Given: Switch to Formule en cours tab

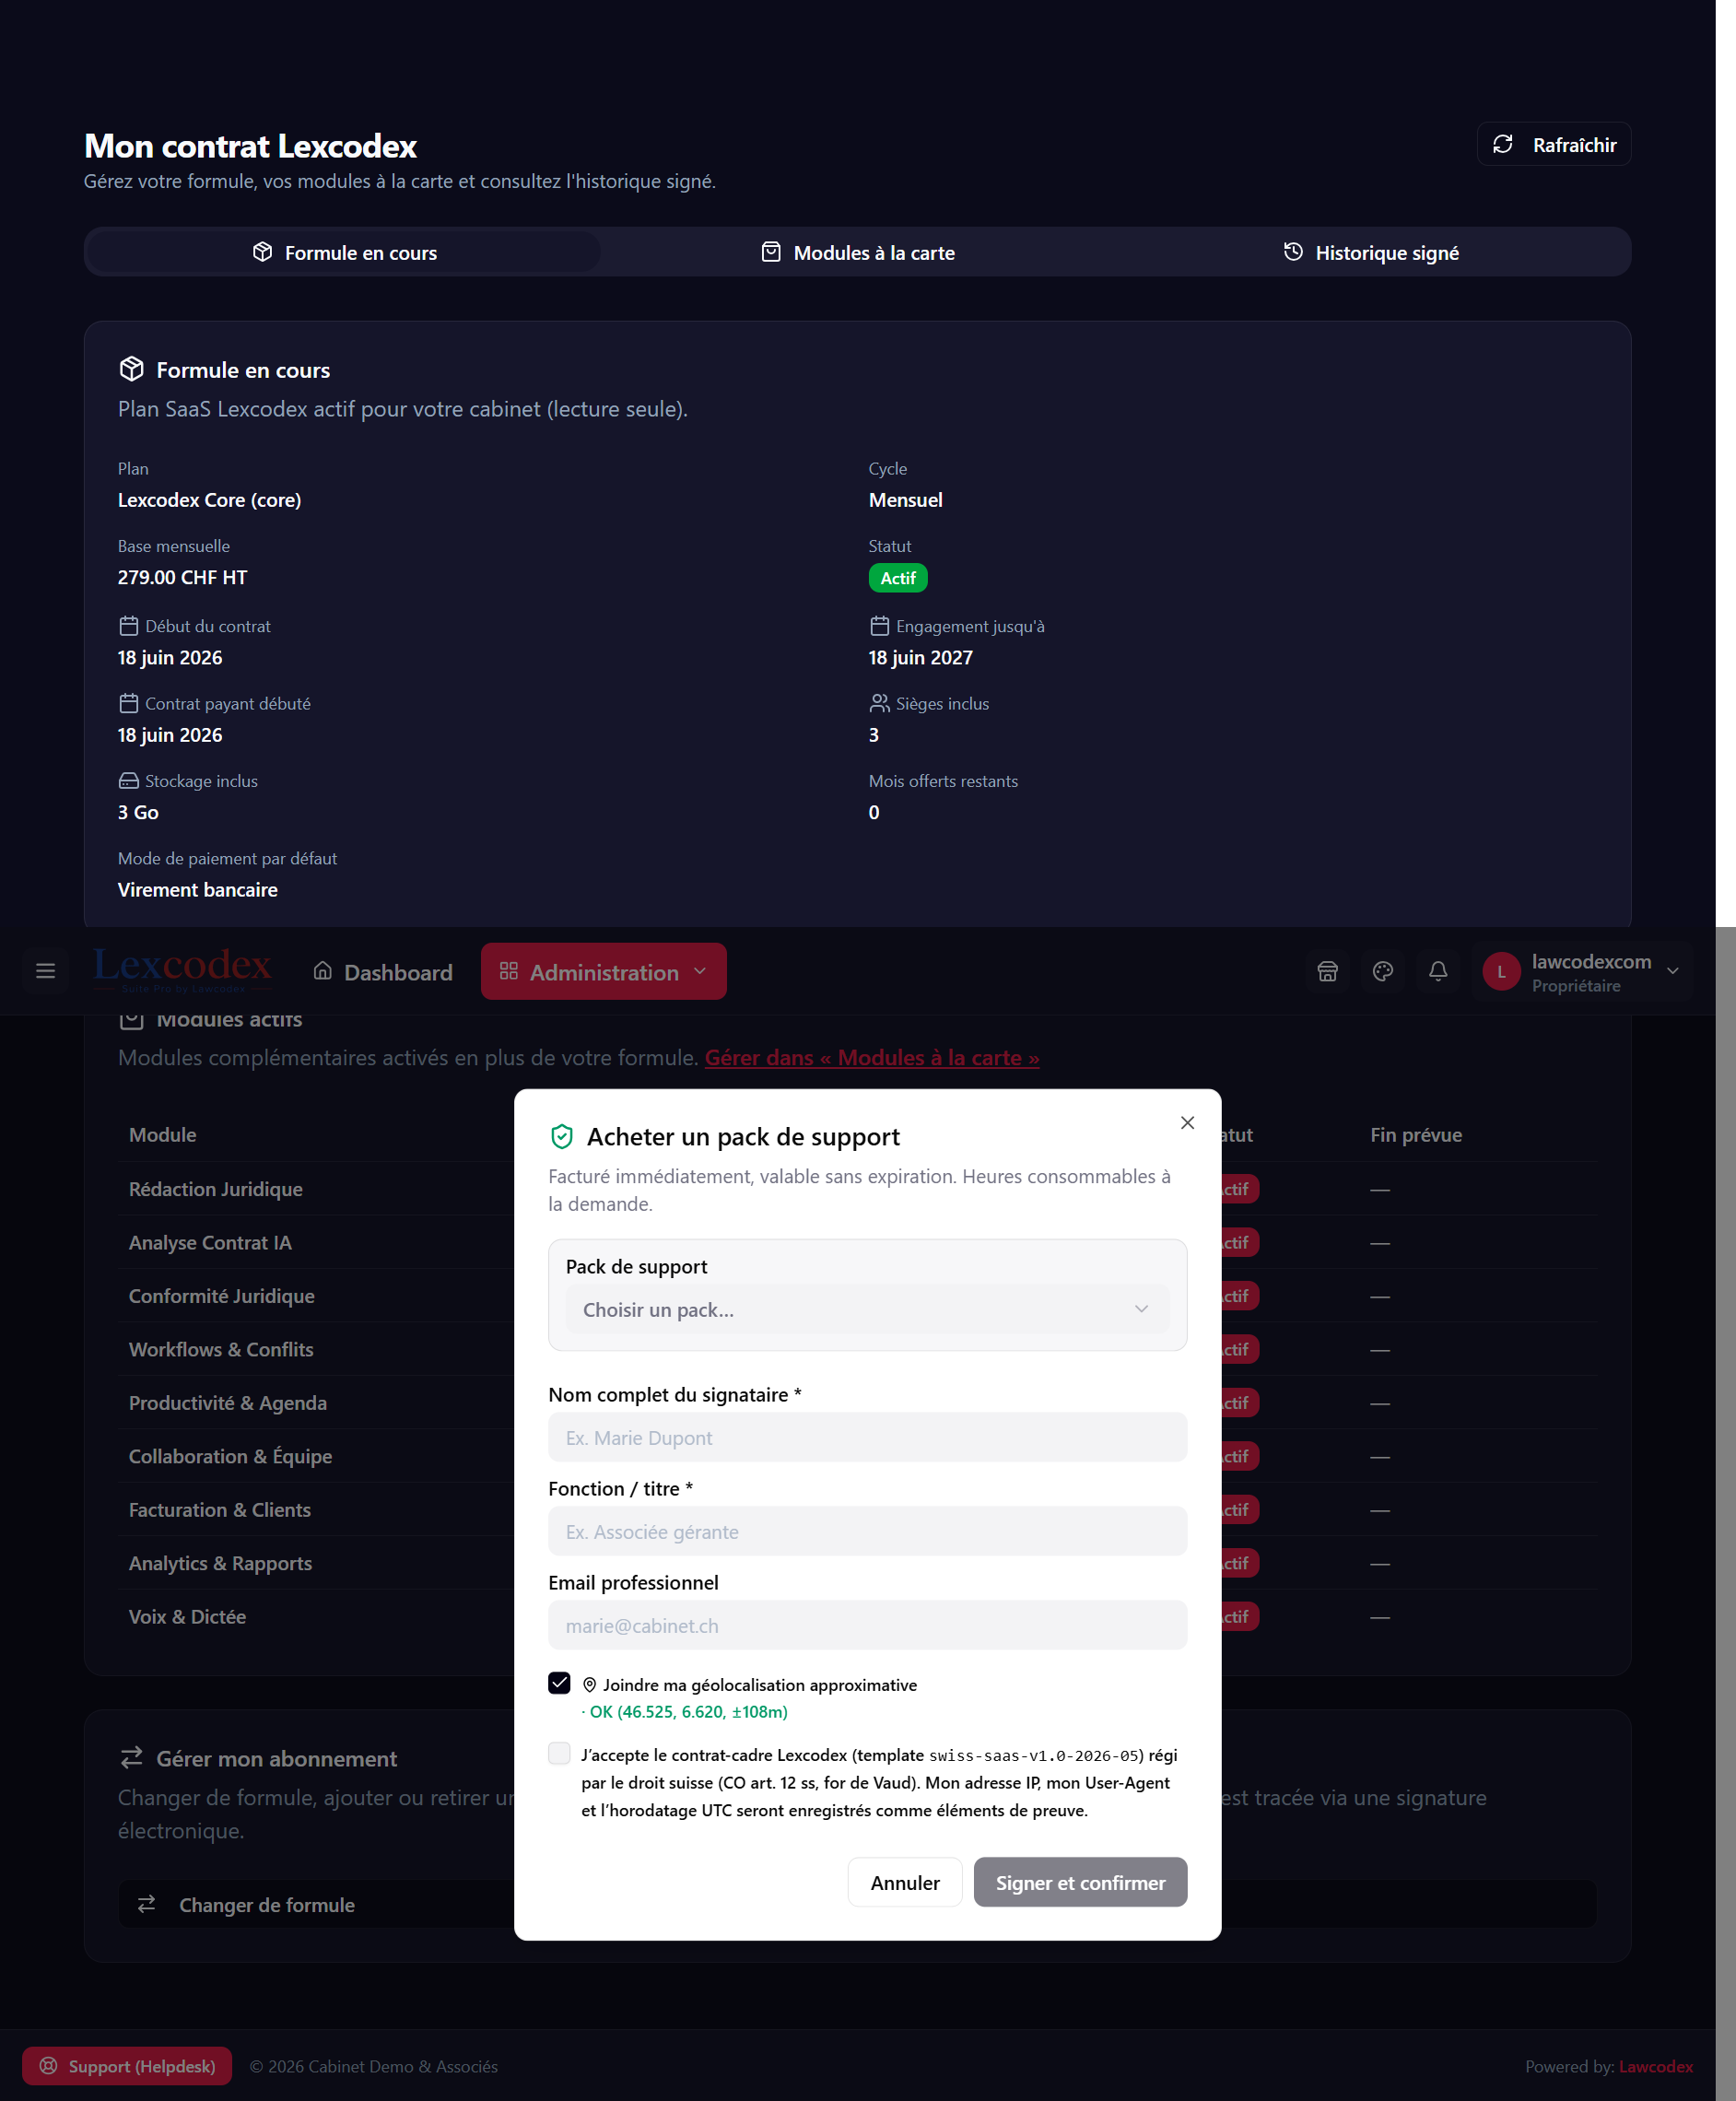Looking at the screenshot, I should click(x=344, y=252).
